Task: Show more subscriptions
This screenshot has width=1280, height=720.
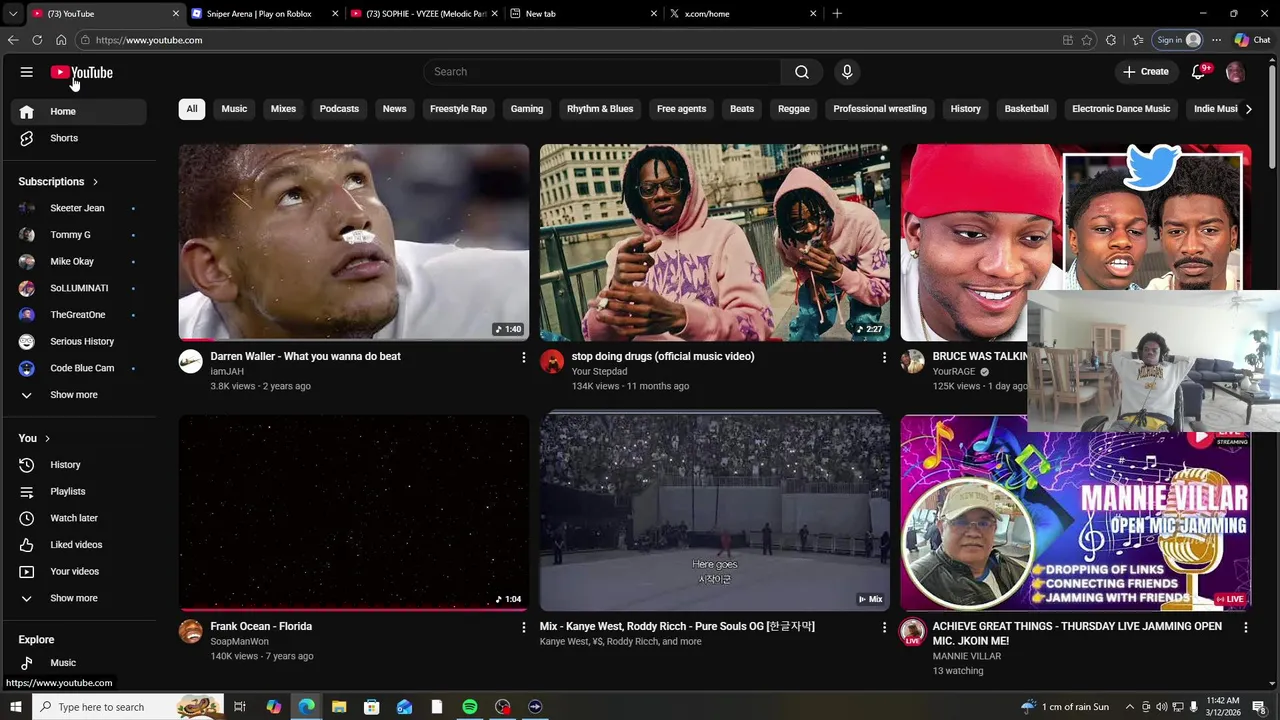Action: pos(78,395)
